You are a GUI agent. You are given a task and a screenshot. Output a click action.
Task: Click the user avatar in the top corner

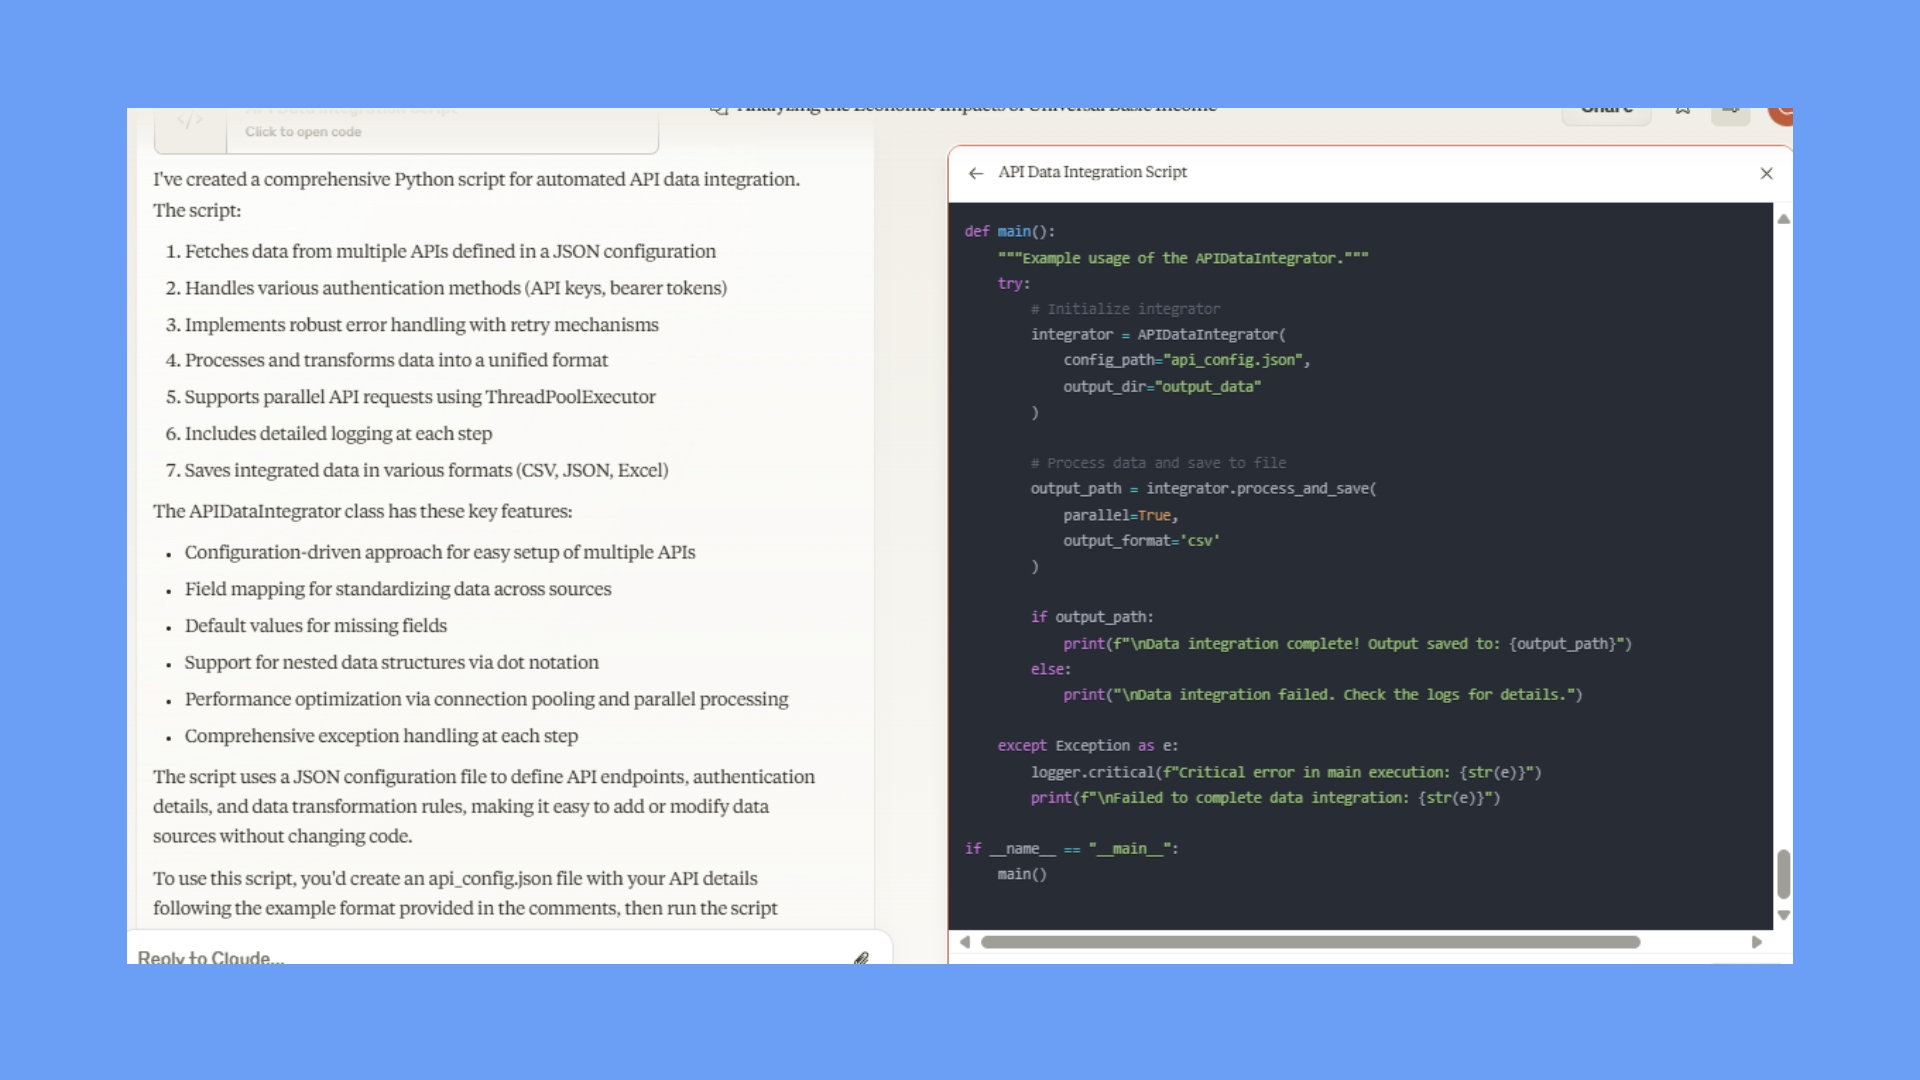pyautogui.click(x=1780, y=115)
